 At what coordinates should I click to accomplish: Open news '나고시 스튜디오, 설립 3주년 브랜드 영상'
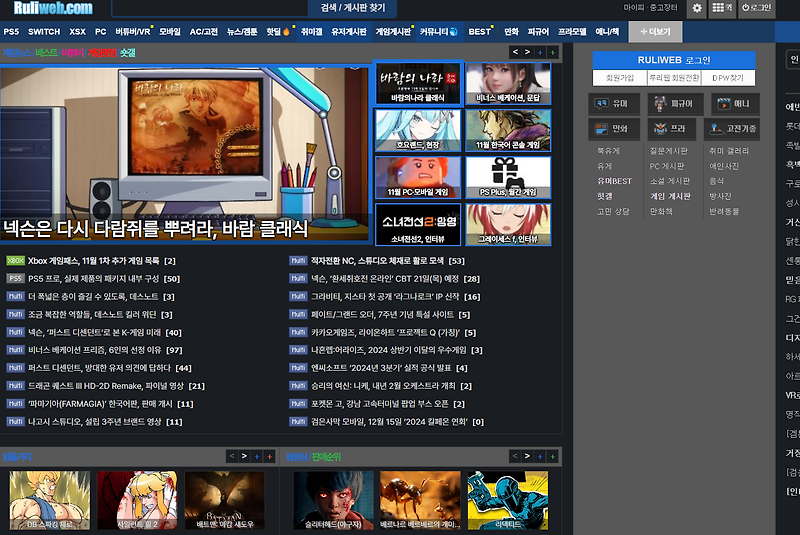pos(95,422)
